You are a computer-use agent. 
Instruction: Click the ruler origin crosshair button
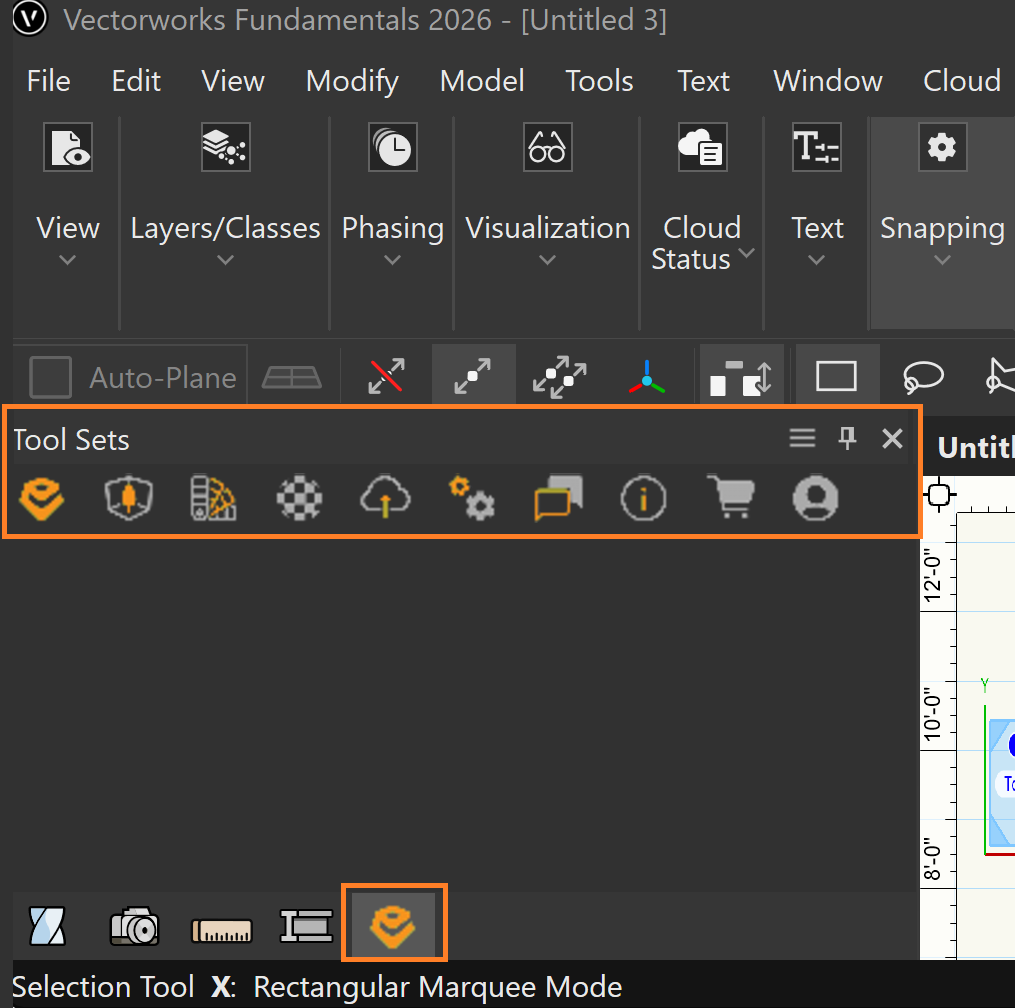click(x=939, y=495)
